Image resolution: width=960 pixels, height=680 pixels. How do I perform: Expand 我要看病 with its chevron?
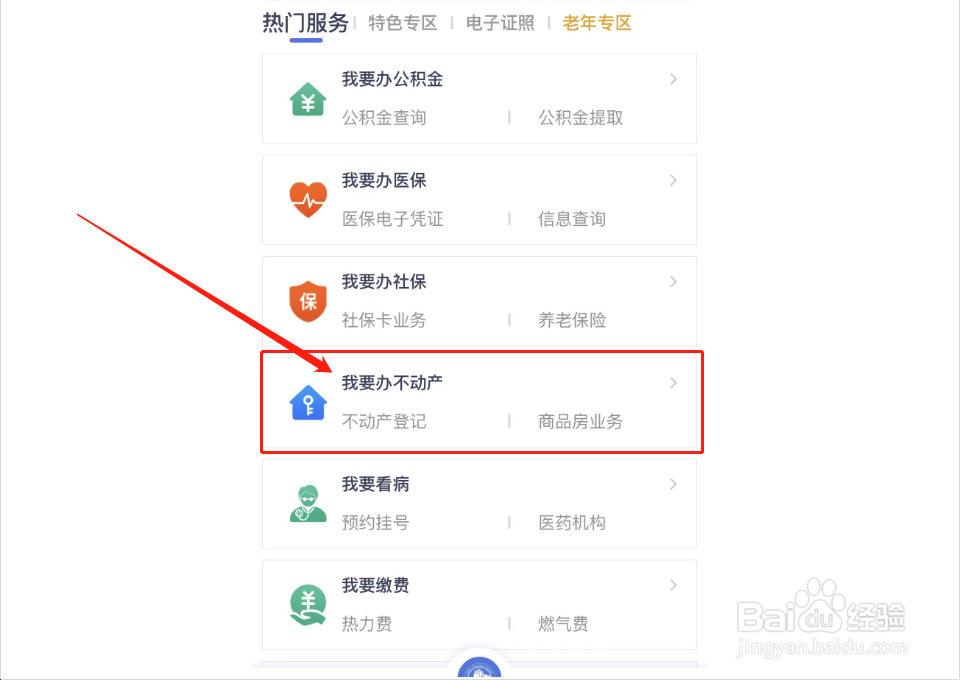point(673,484)
